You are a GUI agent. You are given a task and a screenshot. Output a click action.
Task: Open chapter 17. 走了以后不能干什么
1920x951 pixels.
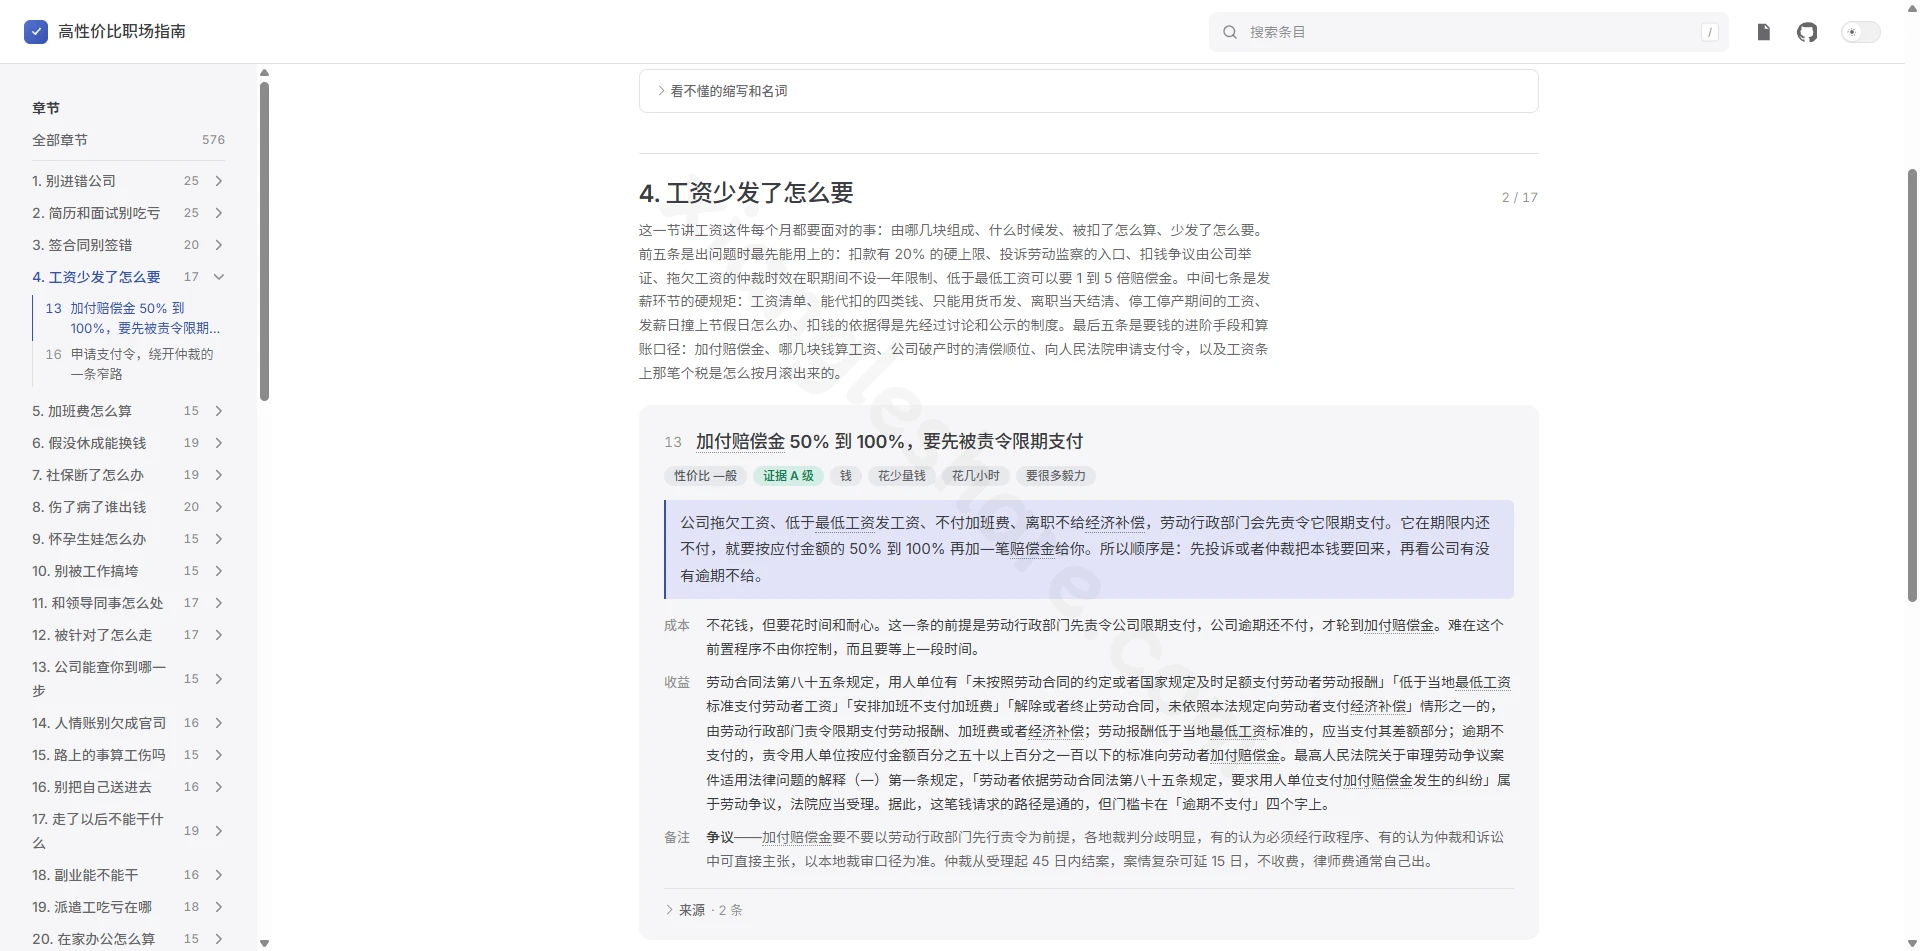[98, 831]
